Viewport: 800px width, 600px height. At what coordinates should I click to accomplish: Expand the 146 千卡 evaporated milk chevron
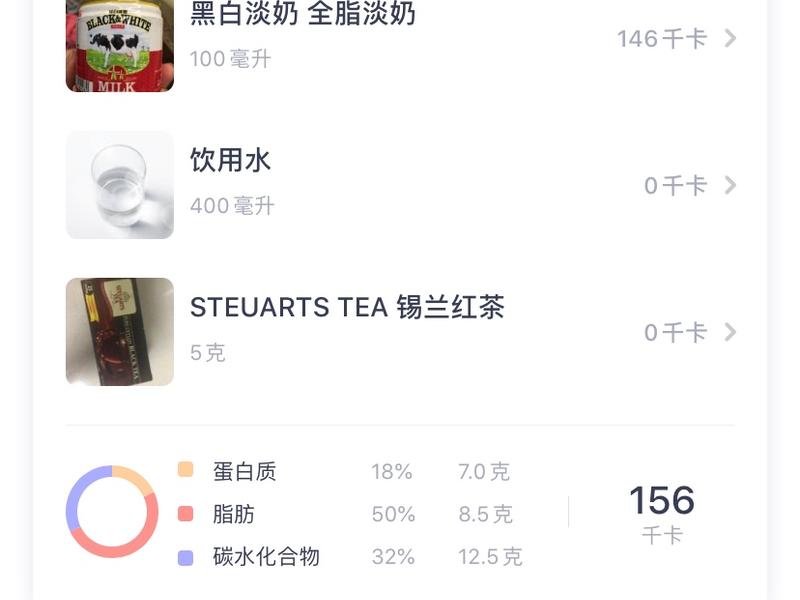tap(730, 38)
